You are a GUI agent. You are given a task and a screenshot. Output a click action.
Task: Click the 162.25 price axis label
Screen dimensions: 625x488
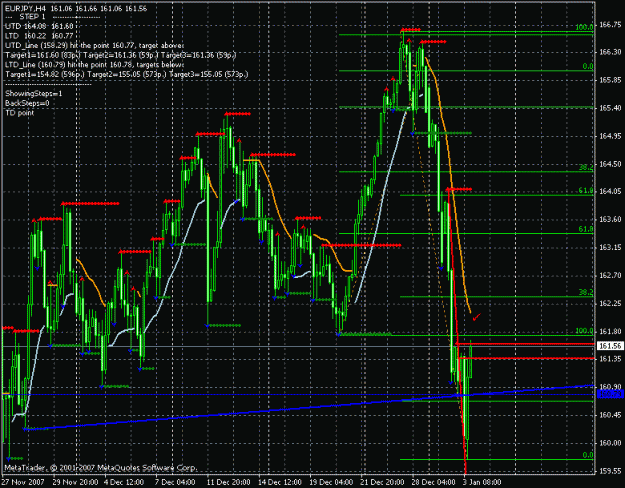pyautogui.click(x=610, y=303)
